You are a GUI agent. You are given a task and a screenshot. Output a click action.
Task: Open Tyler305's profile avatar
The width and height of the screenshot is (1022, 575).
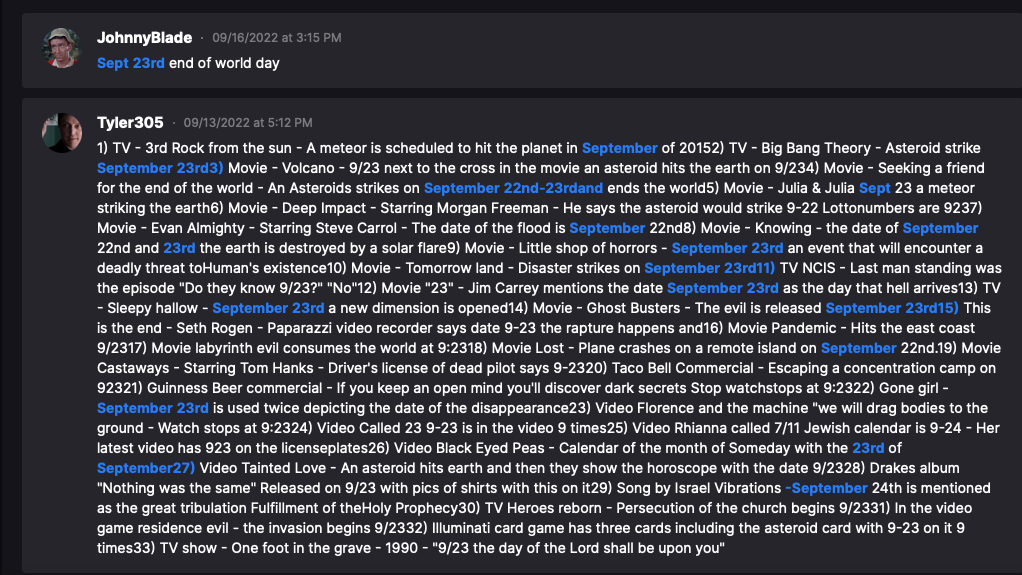click(61, 132)
